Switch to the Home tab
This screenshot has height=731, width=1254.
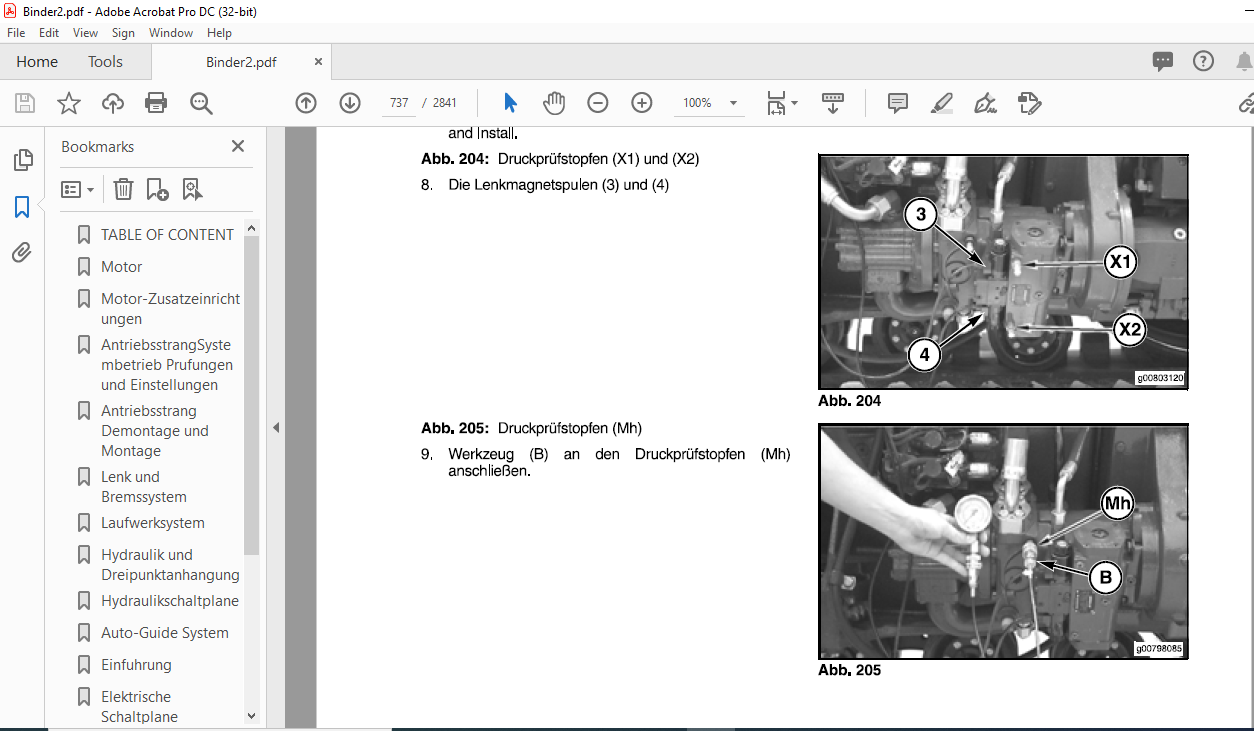pyautogui.click(x=37, y=62)
